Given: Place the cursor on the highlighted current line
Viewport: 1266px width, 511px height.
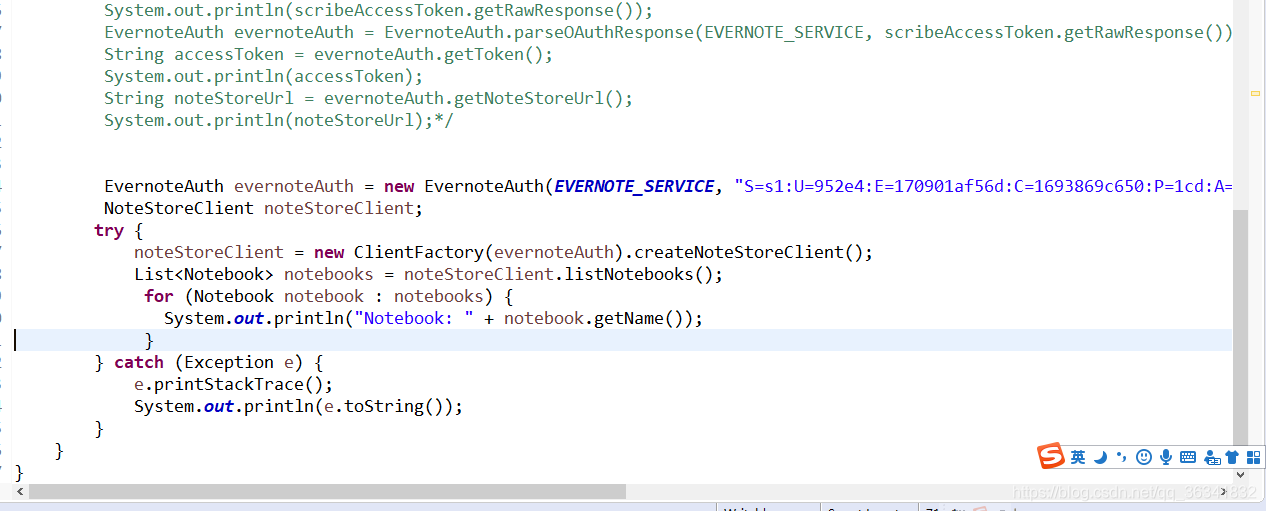Looking at the screenshot, I should click(624, 340).
